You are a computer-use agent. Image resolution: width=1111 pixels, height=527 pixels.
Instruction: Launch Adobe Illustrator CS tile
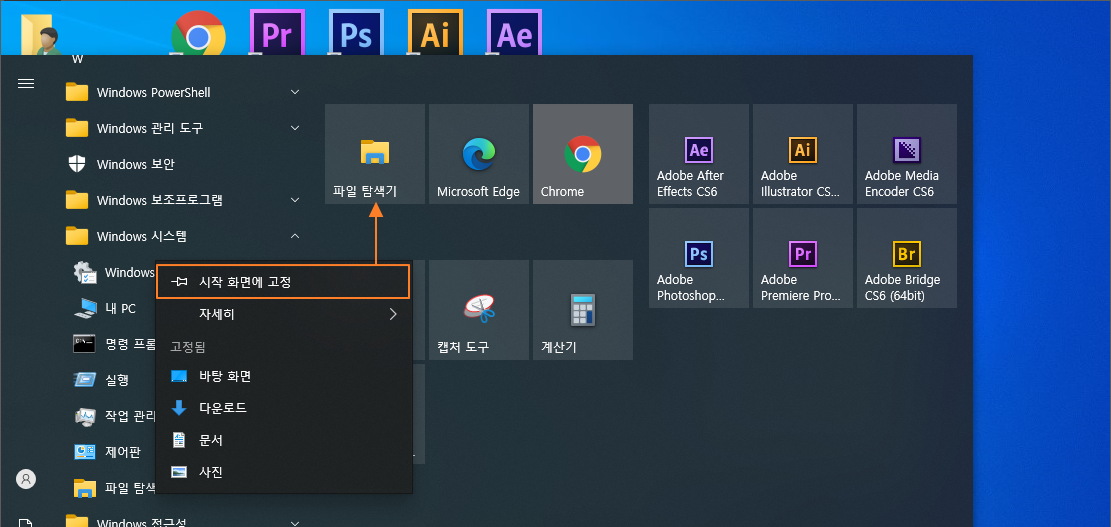click(803, 154)
